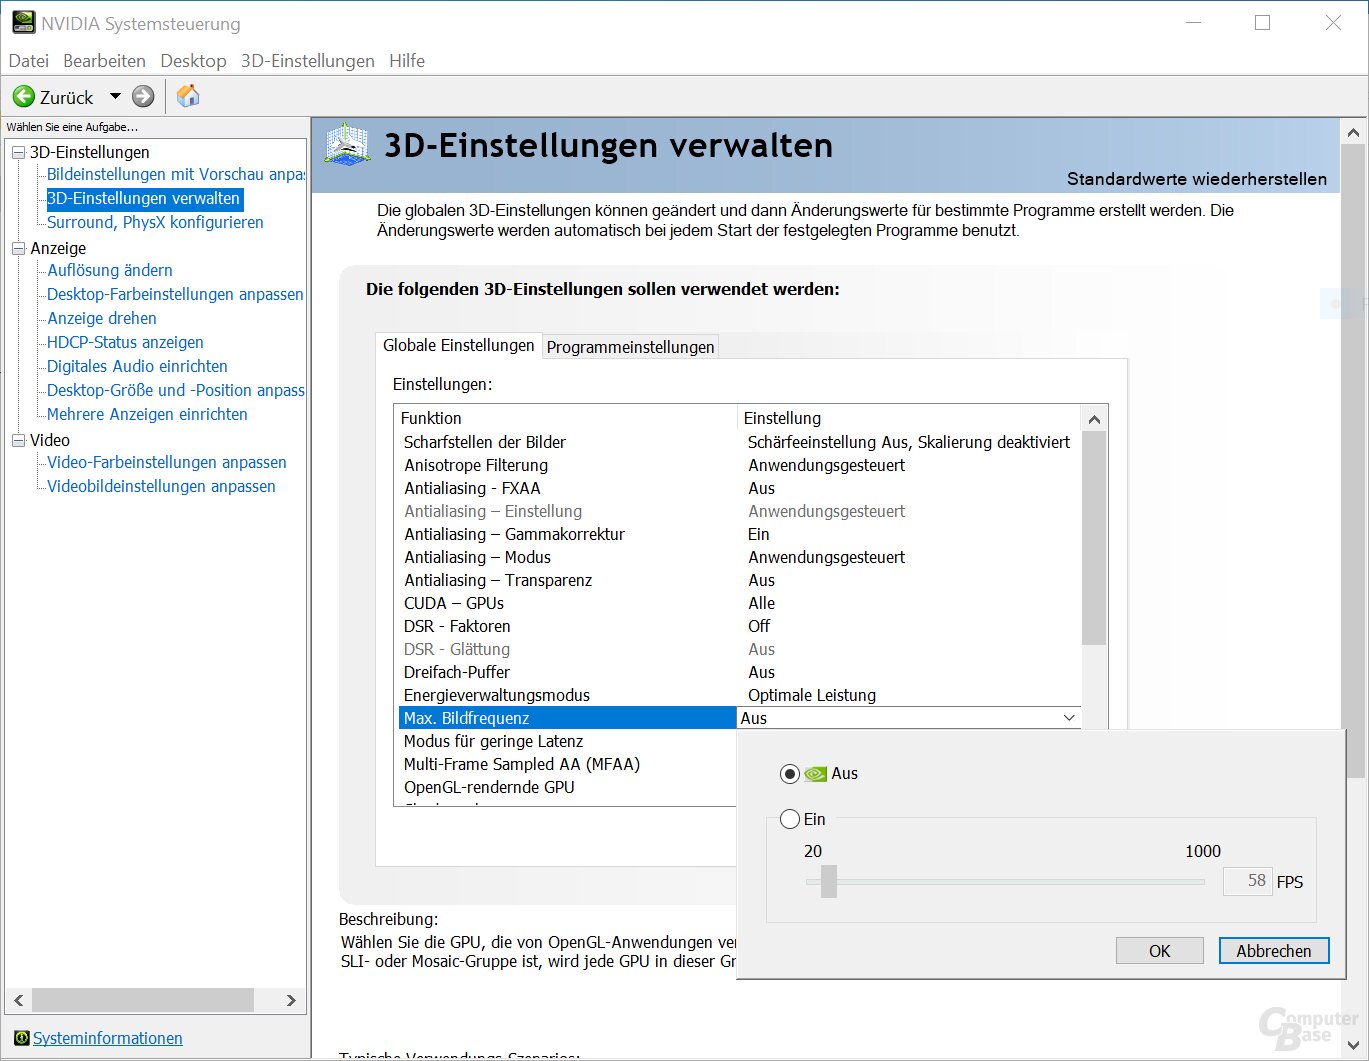Click the Max. Bildfrequenz highlighted row
Viewport: 1369px width, 1061px height.
pos(567,718)
